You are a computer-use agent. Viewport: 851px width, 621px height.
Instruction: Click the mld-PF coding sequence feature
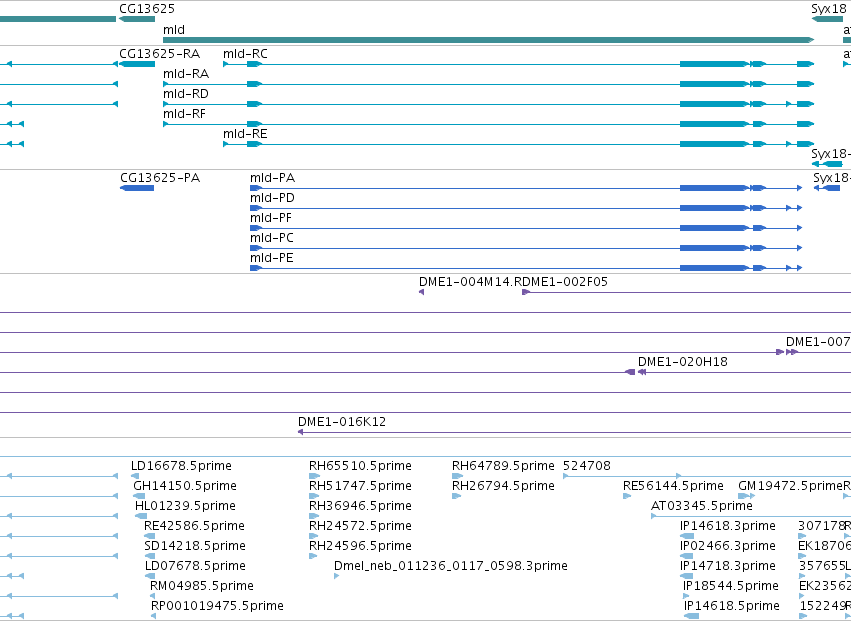click(526, 228)
